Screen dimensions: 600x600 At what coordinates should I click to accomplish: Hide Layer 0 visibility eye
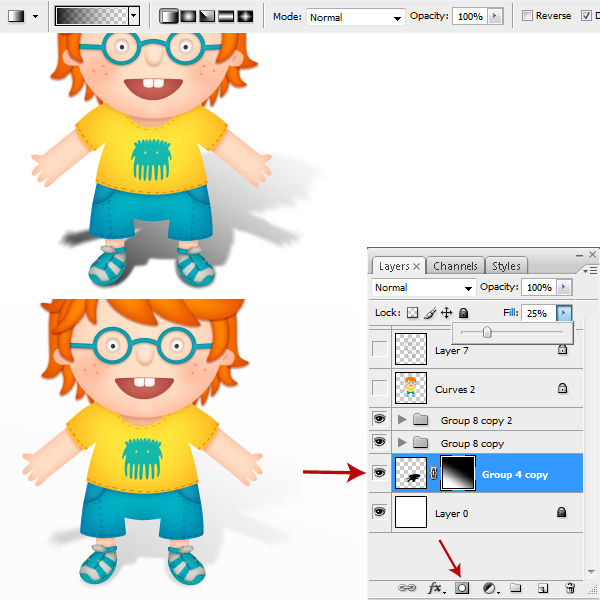click(x=380, y=512)
